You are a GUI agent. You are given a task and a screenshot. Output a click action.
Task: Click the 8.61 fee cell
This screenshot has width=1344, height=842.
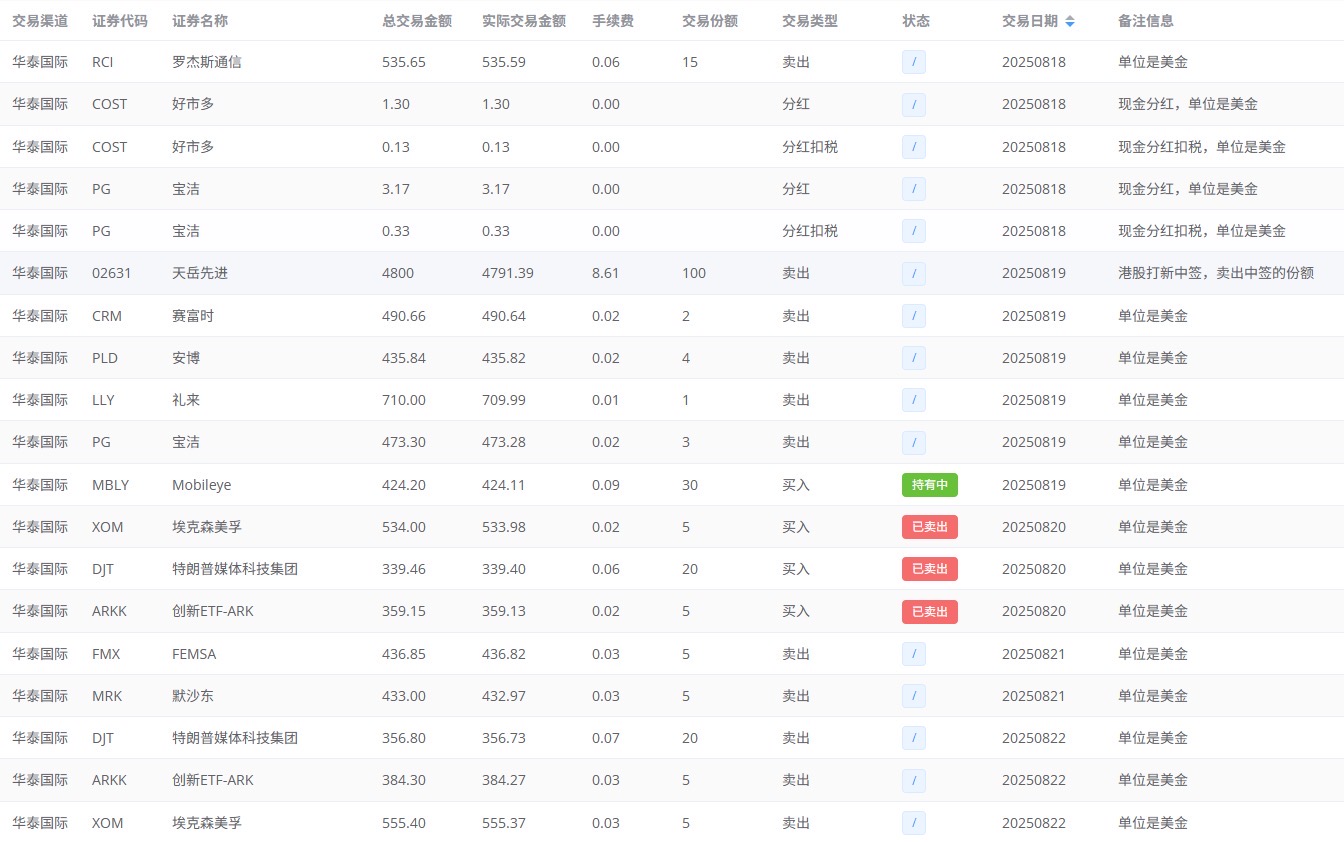pyautogui.click(x=606, y=273)
